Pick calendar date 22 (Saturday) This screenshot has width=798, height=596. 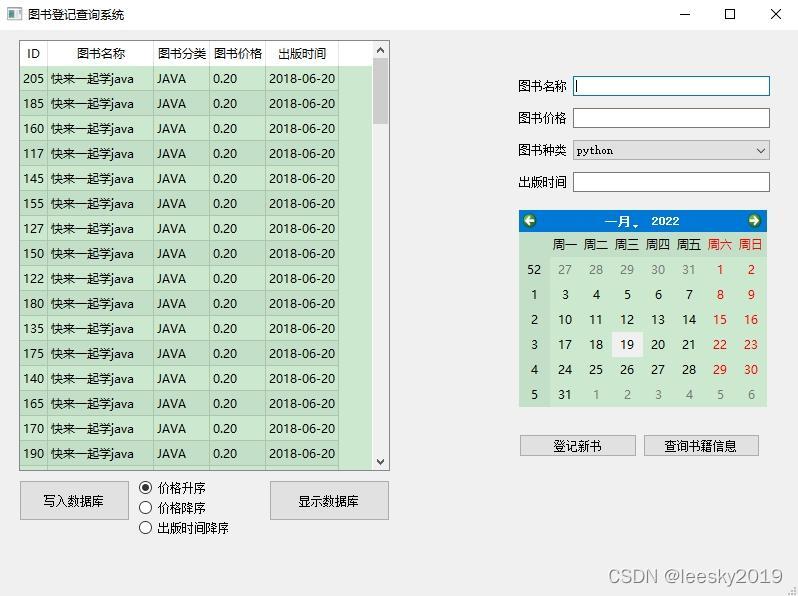(x=720, y=345)
